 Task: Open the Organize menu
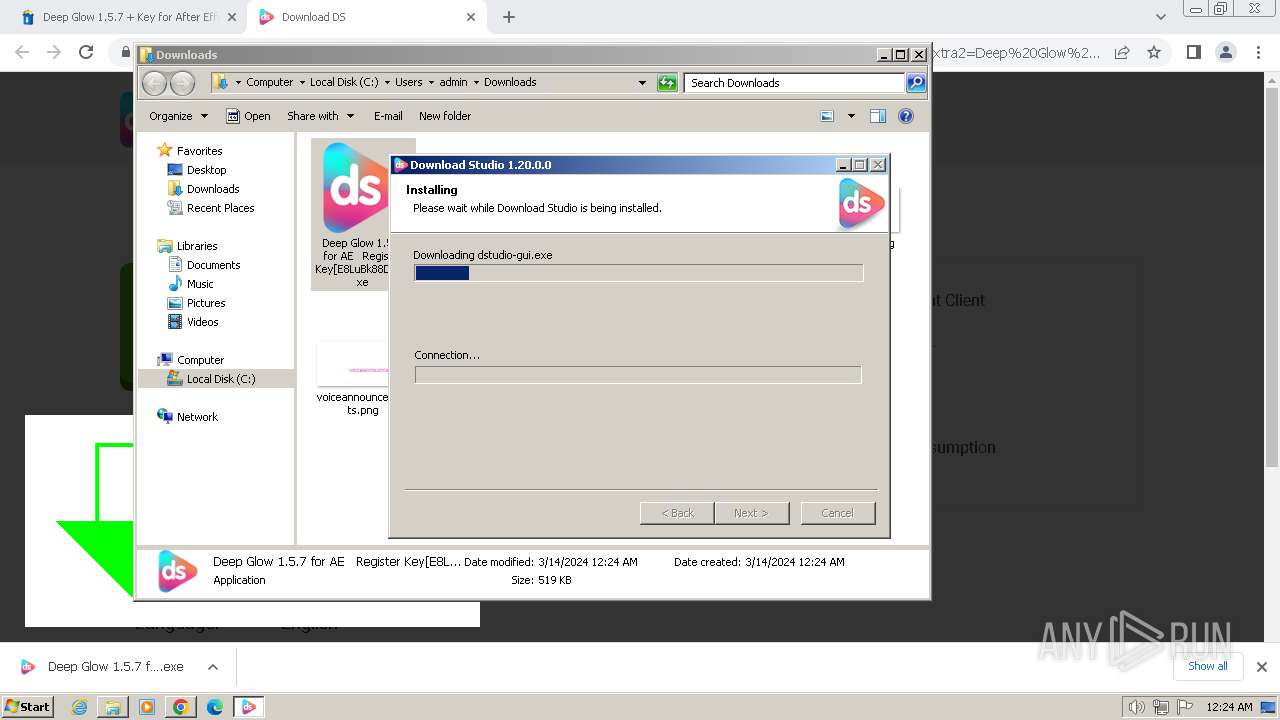click(x=178, y=116)
